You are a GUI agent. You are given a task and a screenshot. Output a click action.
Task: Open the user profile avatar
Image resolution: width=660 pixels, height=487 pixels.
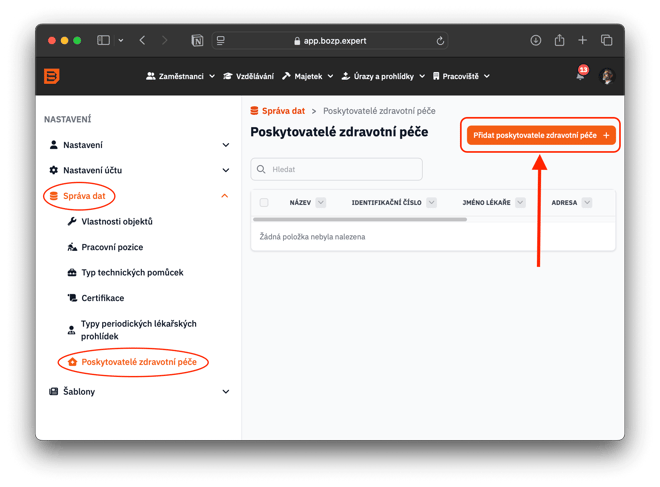(606, 76)
